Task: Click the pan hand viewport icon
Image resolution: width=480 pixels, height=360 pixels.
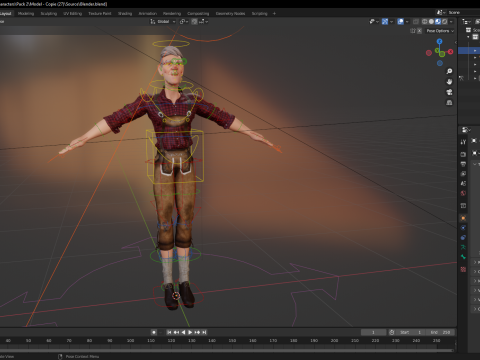Action: point(449,82)
